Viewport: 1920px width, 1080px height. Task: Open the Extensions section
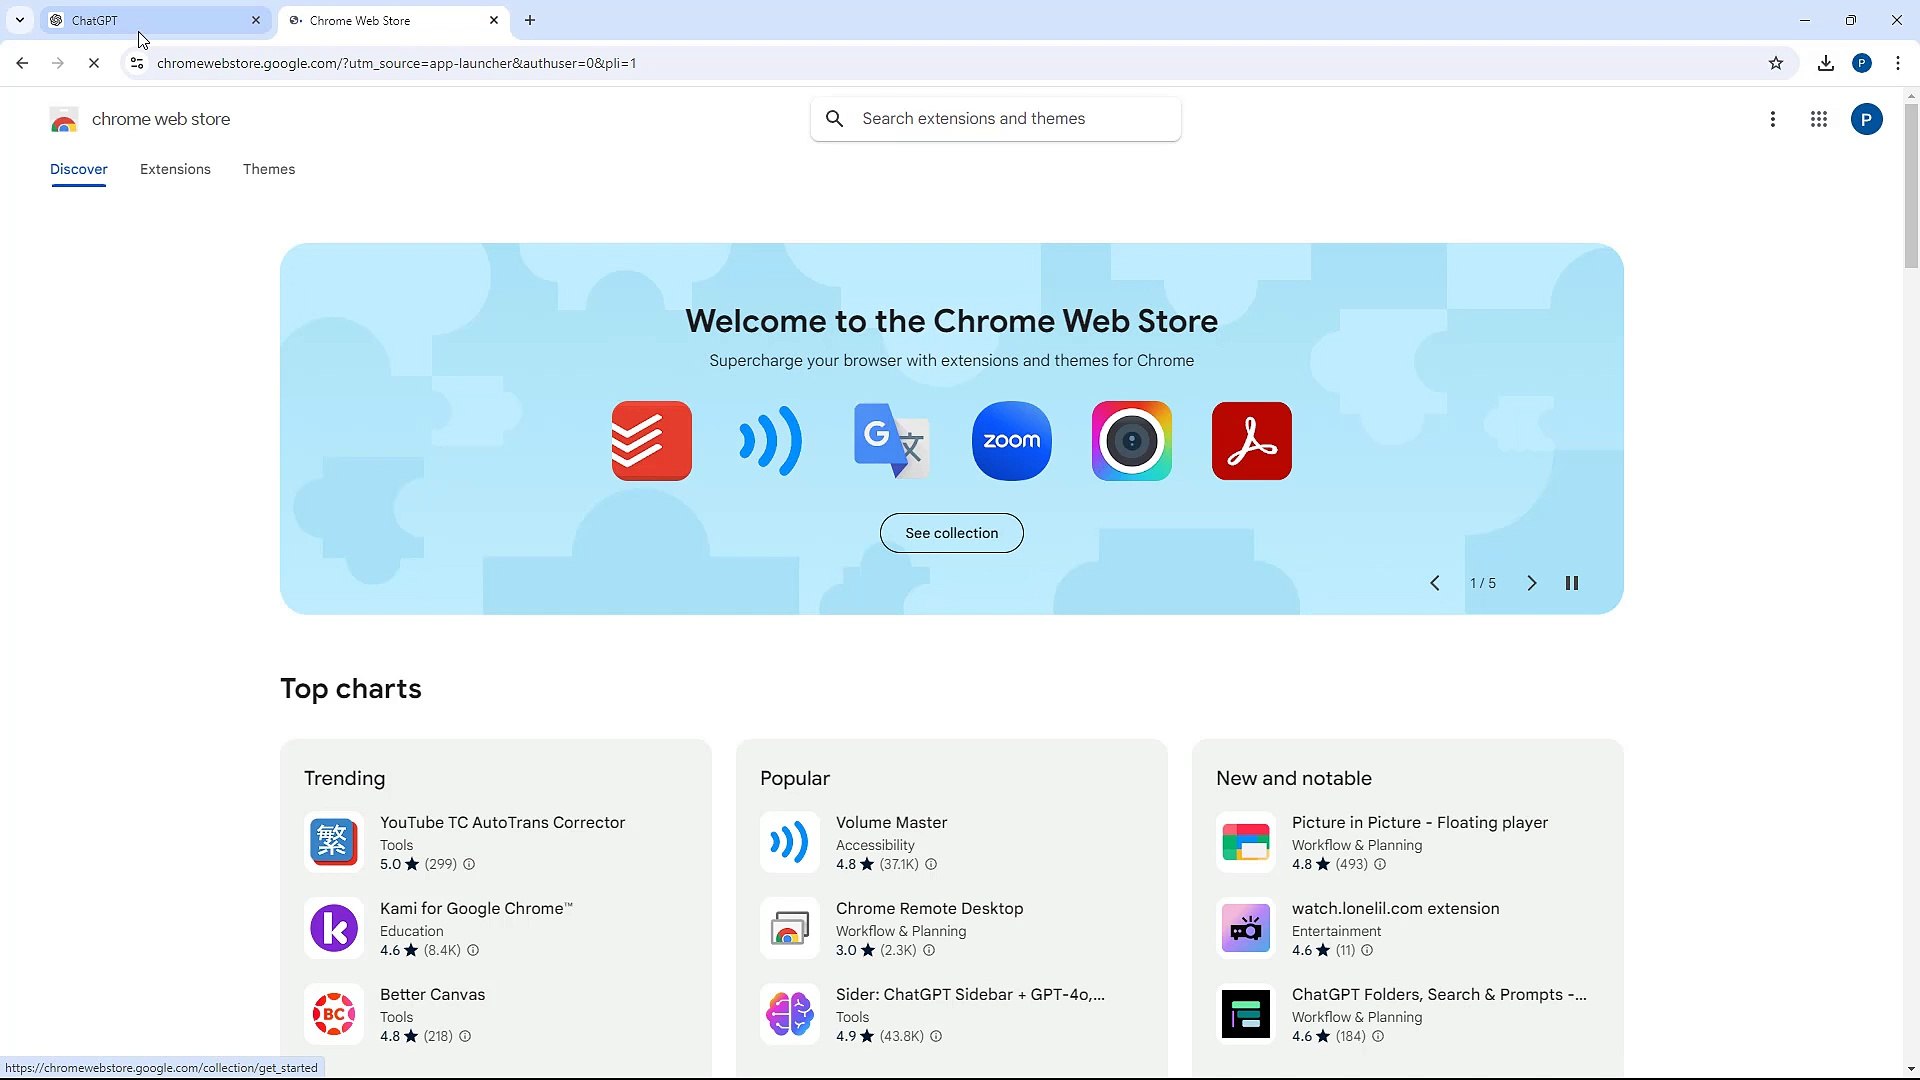click(x=175, y=169)
